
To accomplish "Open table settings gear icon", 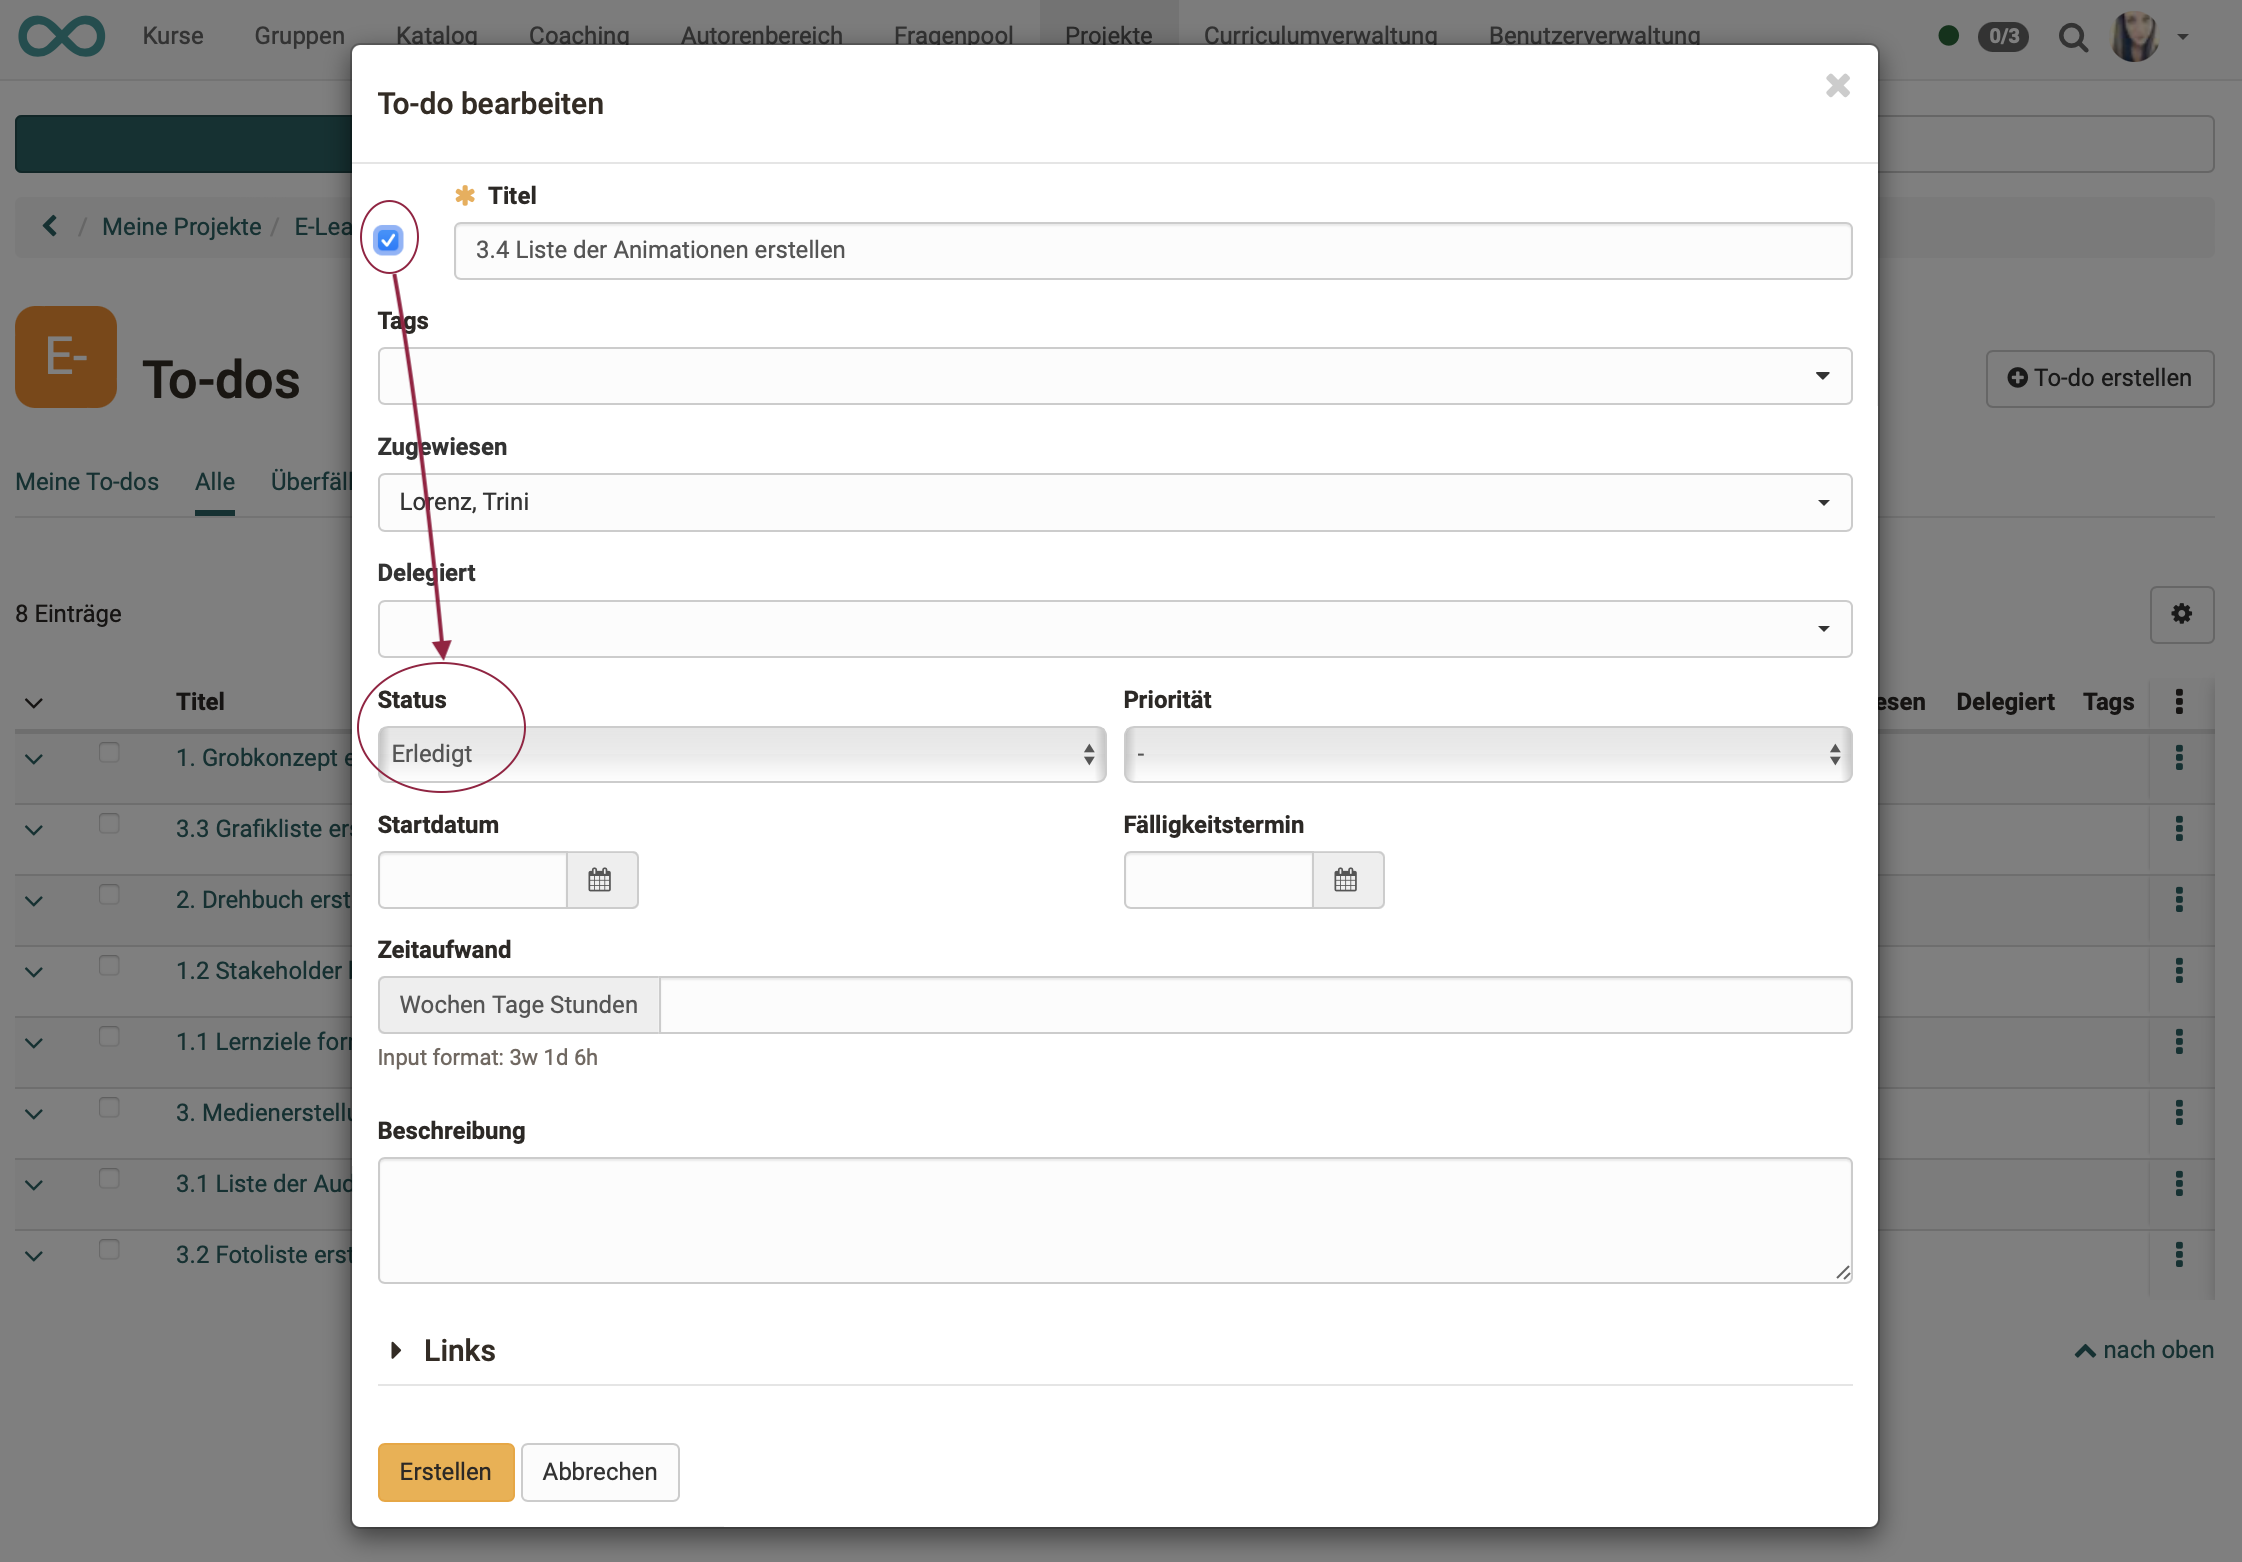I will [x=2181, y=614].
